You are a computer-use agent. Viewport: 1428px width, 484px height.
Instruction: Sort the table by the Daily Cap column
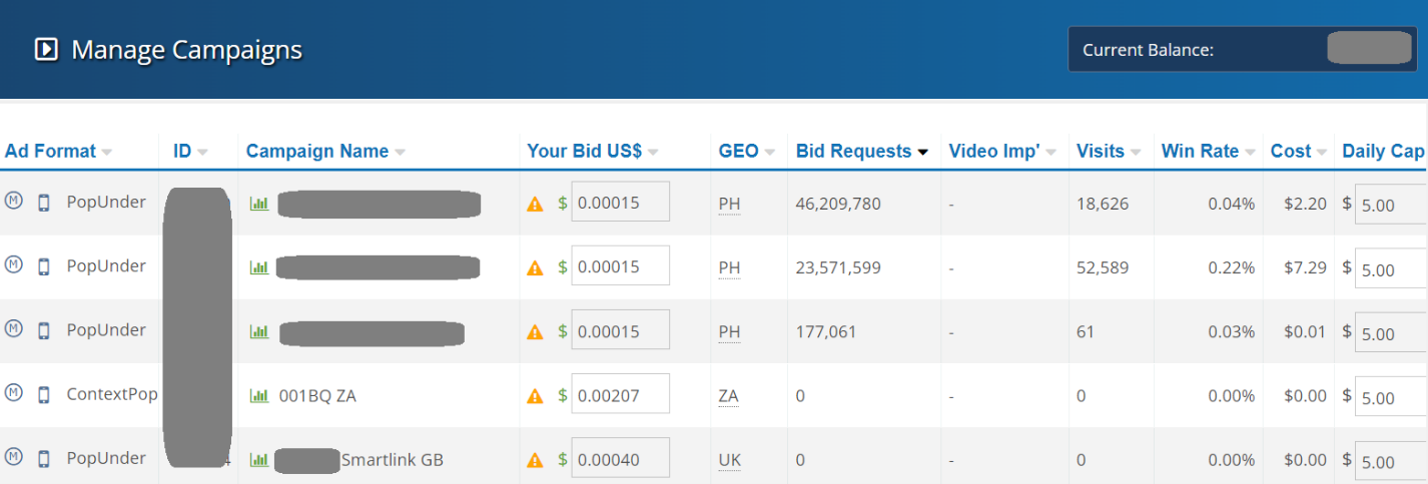[x=1383, y=151]
